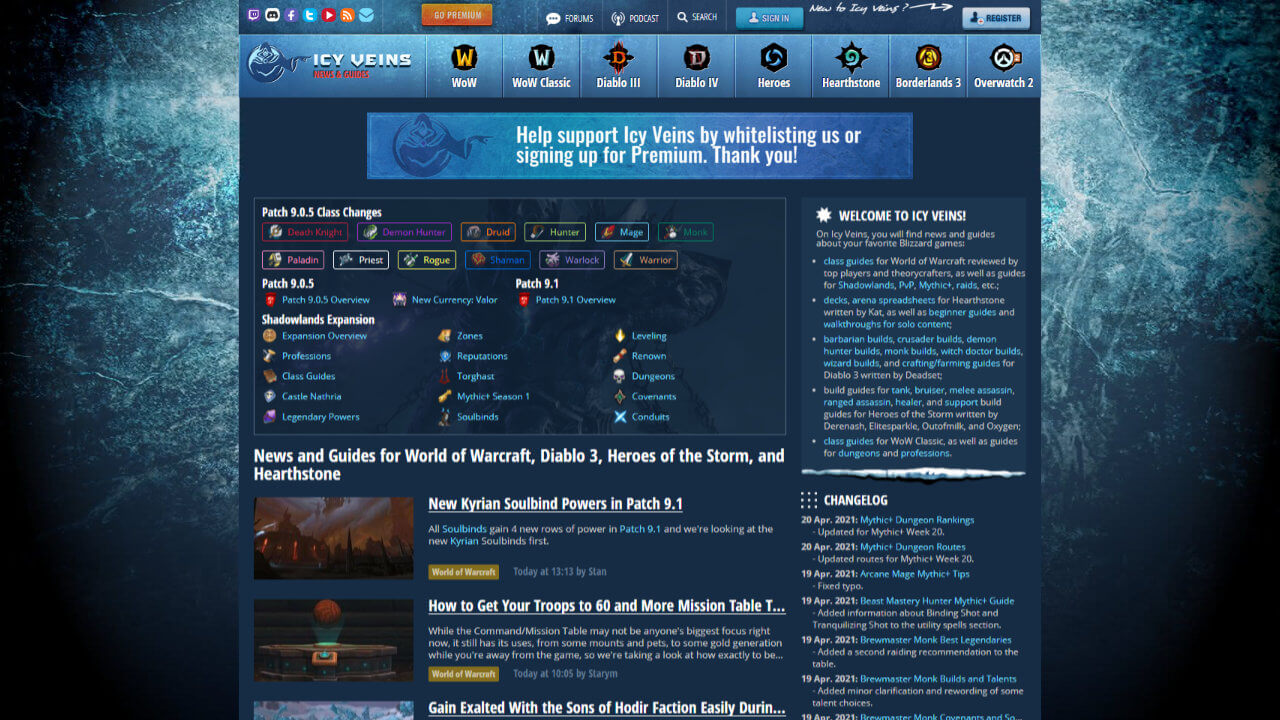Screen dimensions: 1280x720
Task: Click the Register button
Action: coord(996,18)
